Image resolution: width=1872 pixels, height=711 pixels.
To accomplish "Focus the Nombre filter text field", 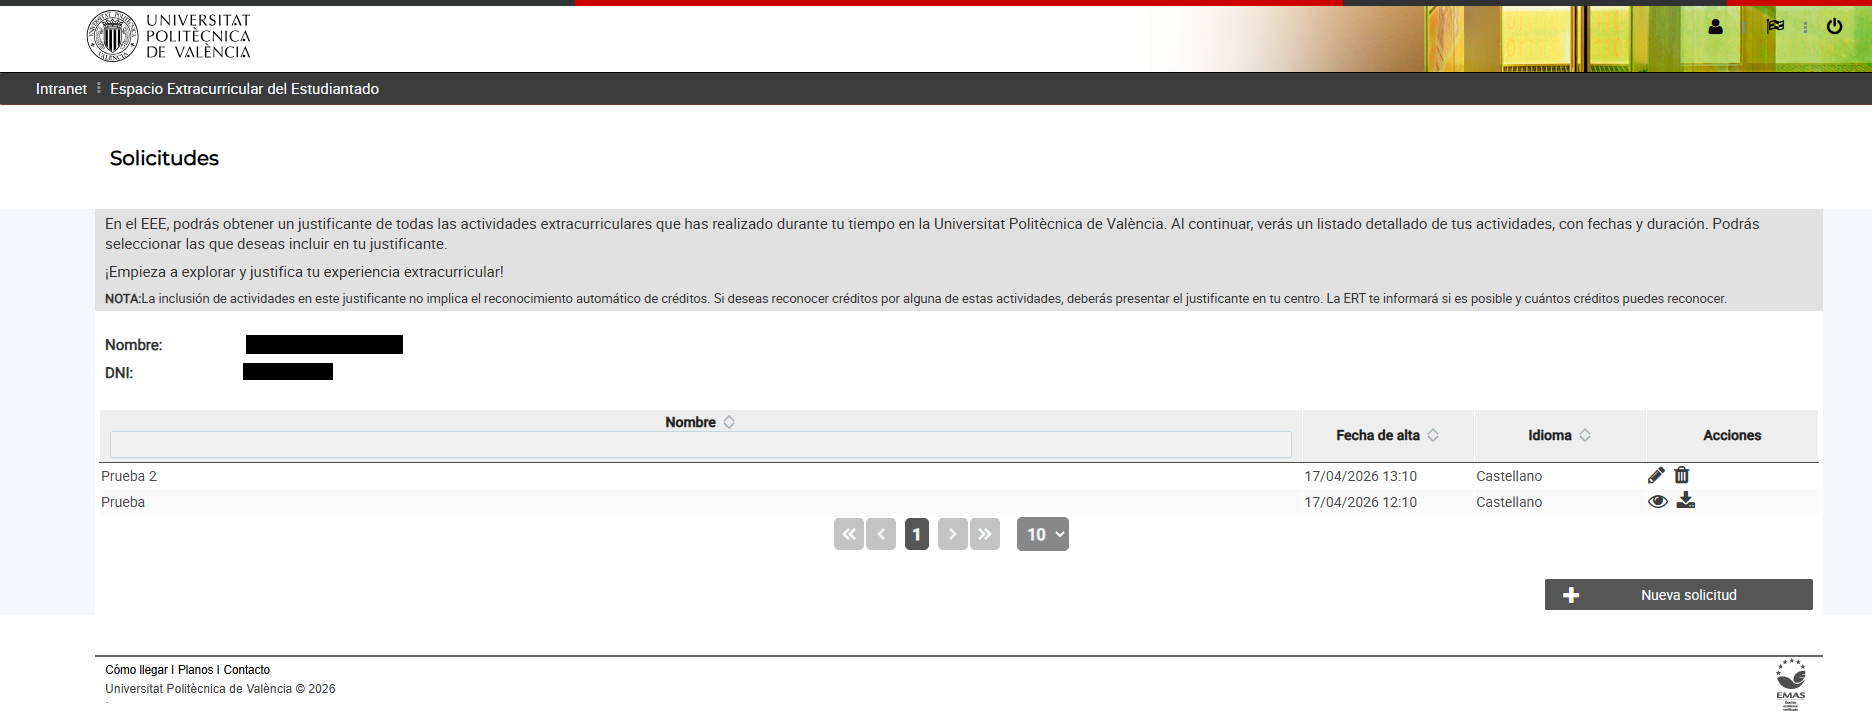I will pyautogui.click(x=700, y=444).
